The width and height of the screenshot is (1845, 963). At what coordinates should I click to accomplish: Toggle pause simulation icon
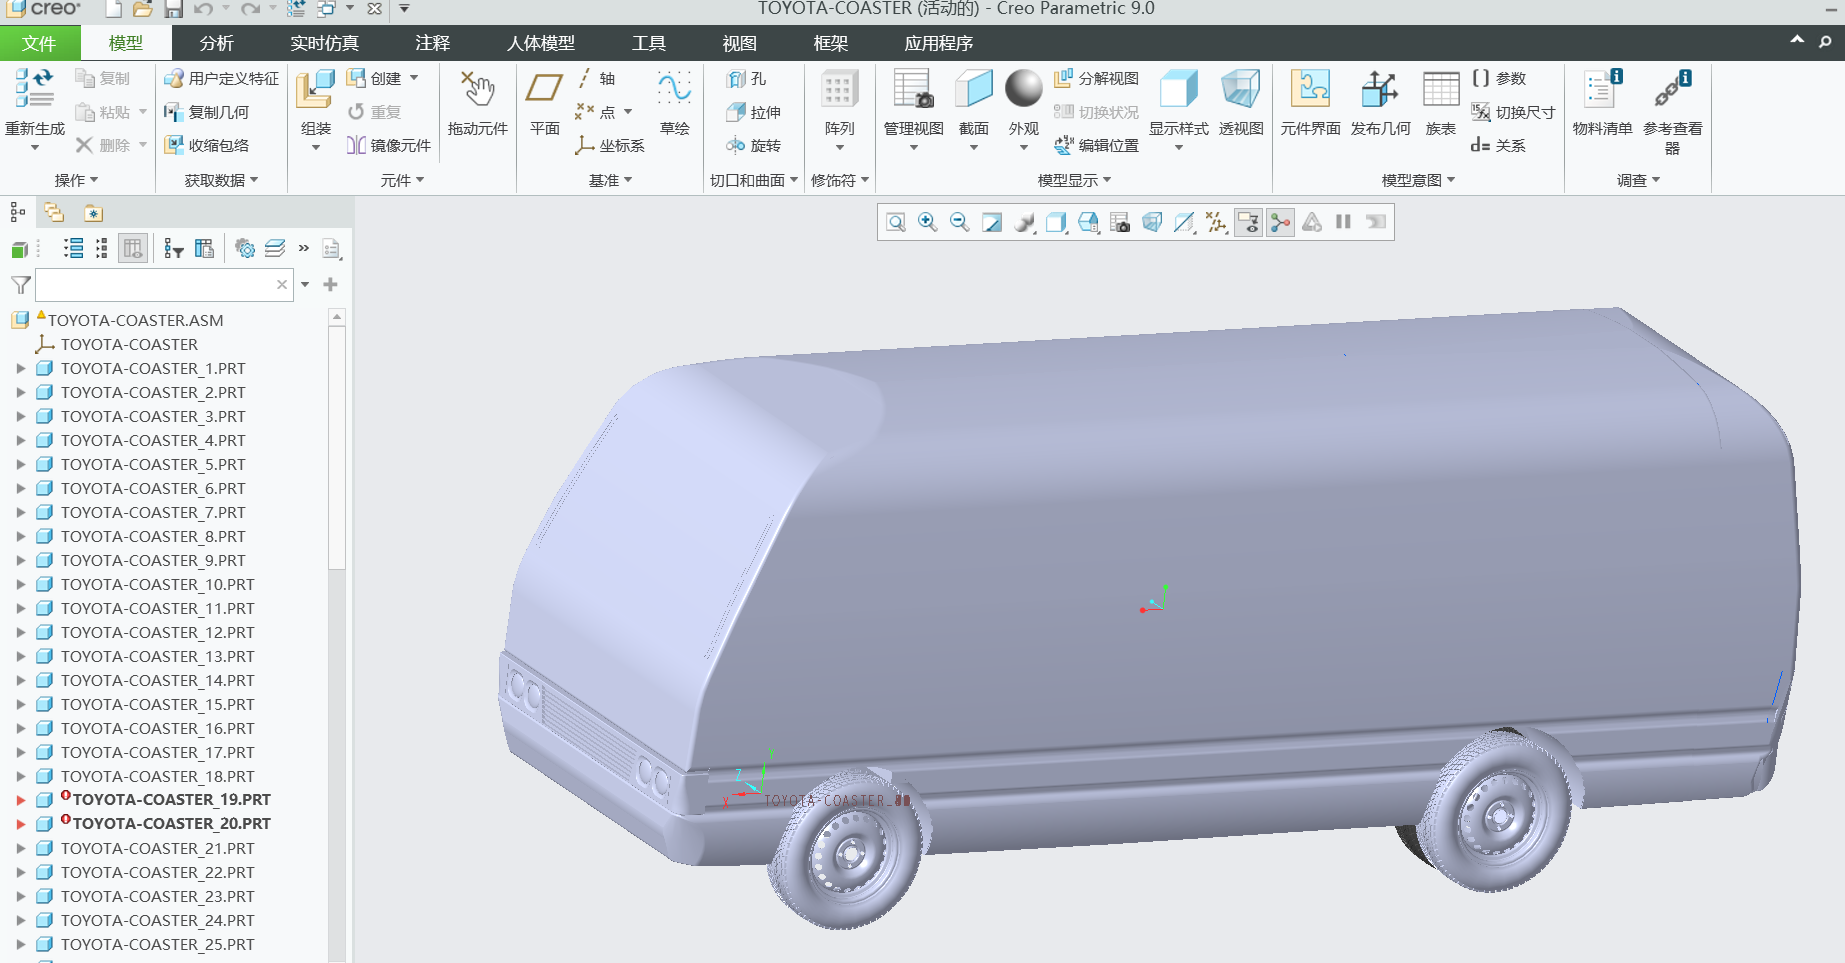pos(1344,222)
